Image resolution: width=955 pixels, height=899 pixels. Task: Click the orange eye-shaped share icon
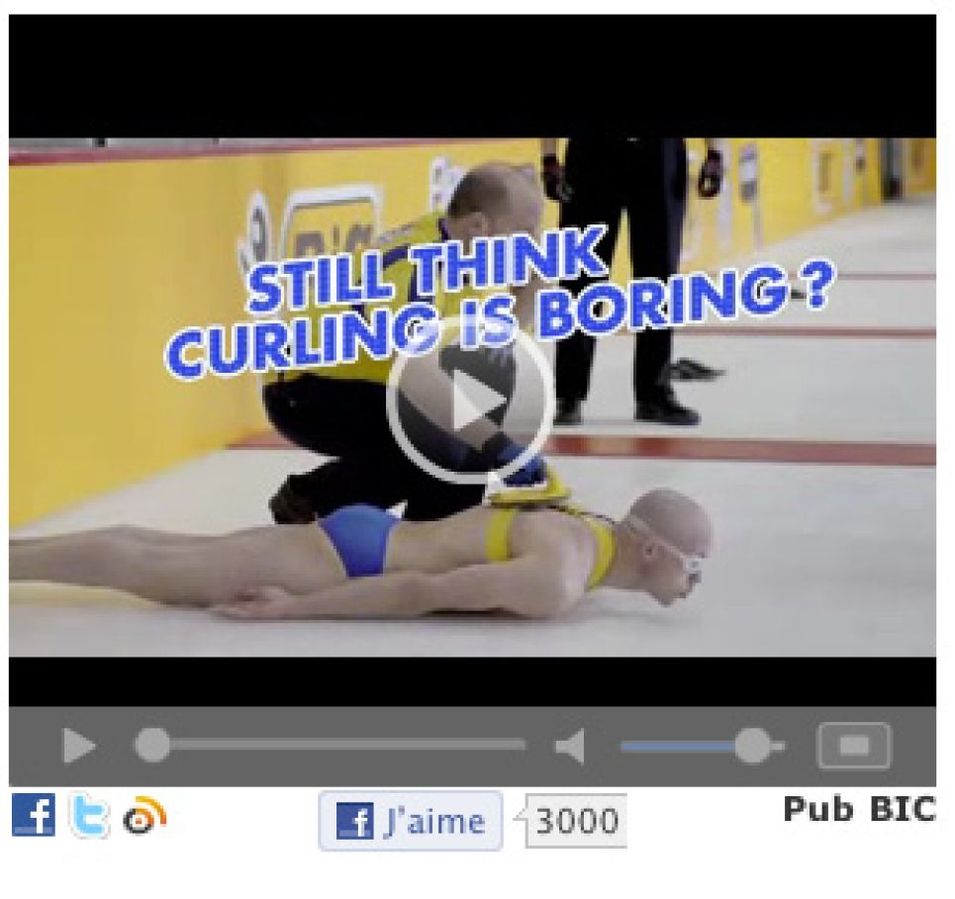click(144, 815)
